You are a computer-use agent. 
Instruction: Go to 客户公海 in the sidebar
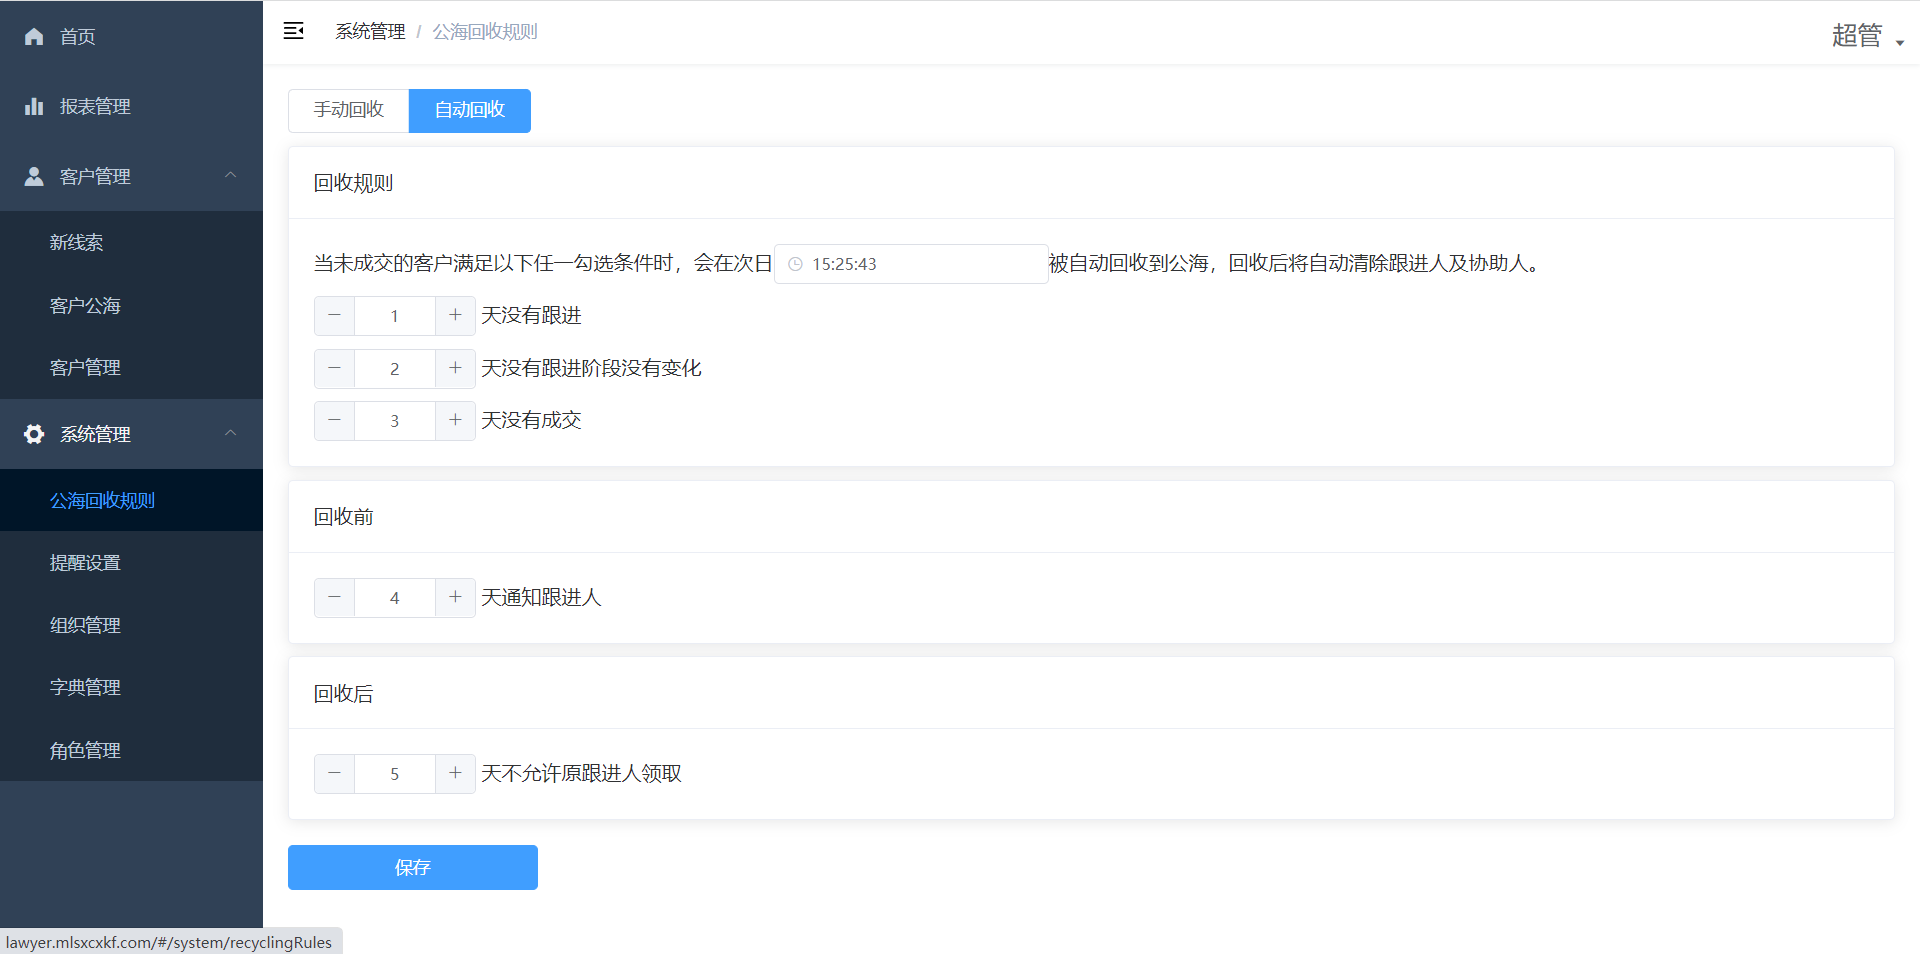click(85, 305)
